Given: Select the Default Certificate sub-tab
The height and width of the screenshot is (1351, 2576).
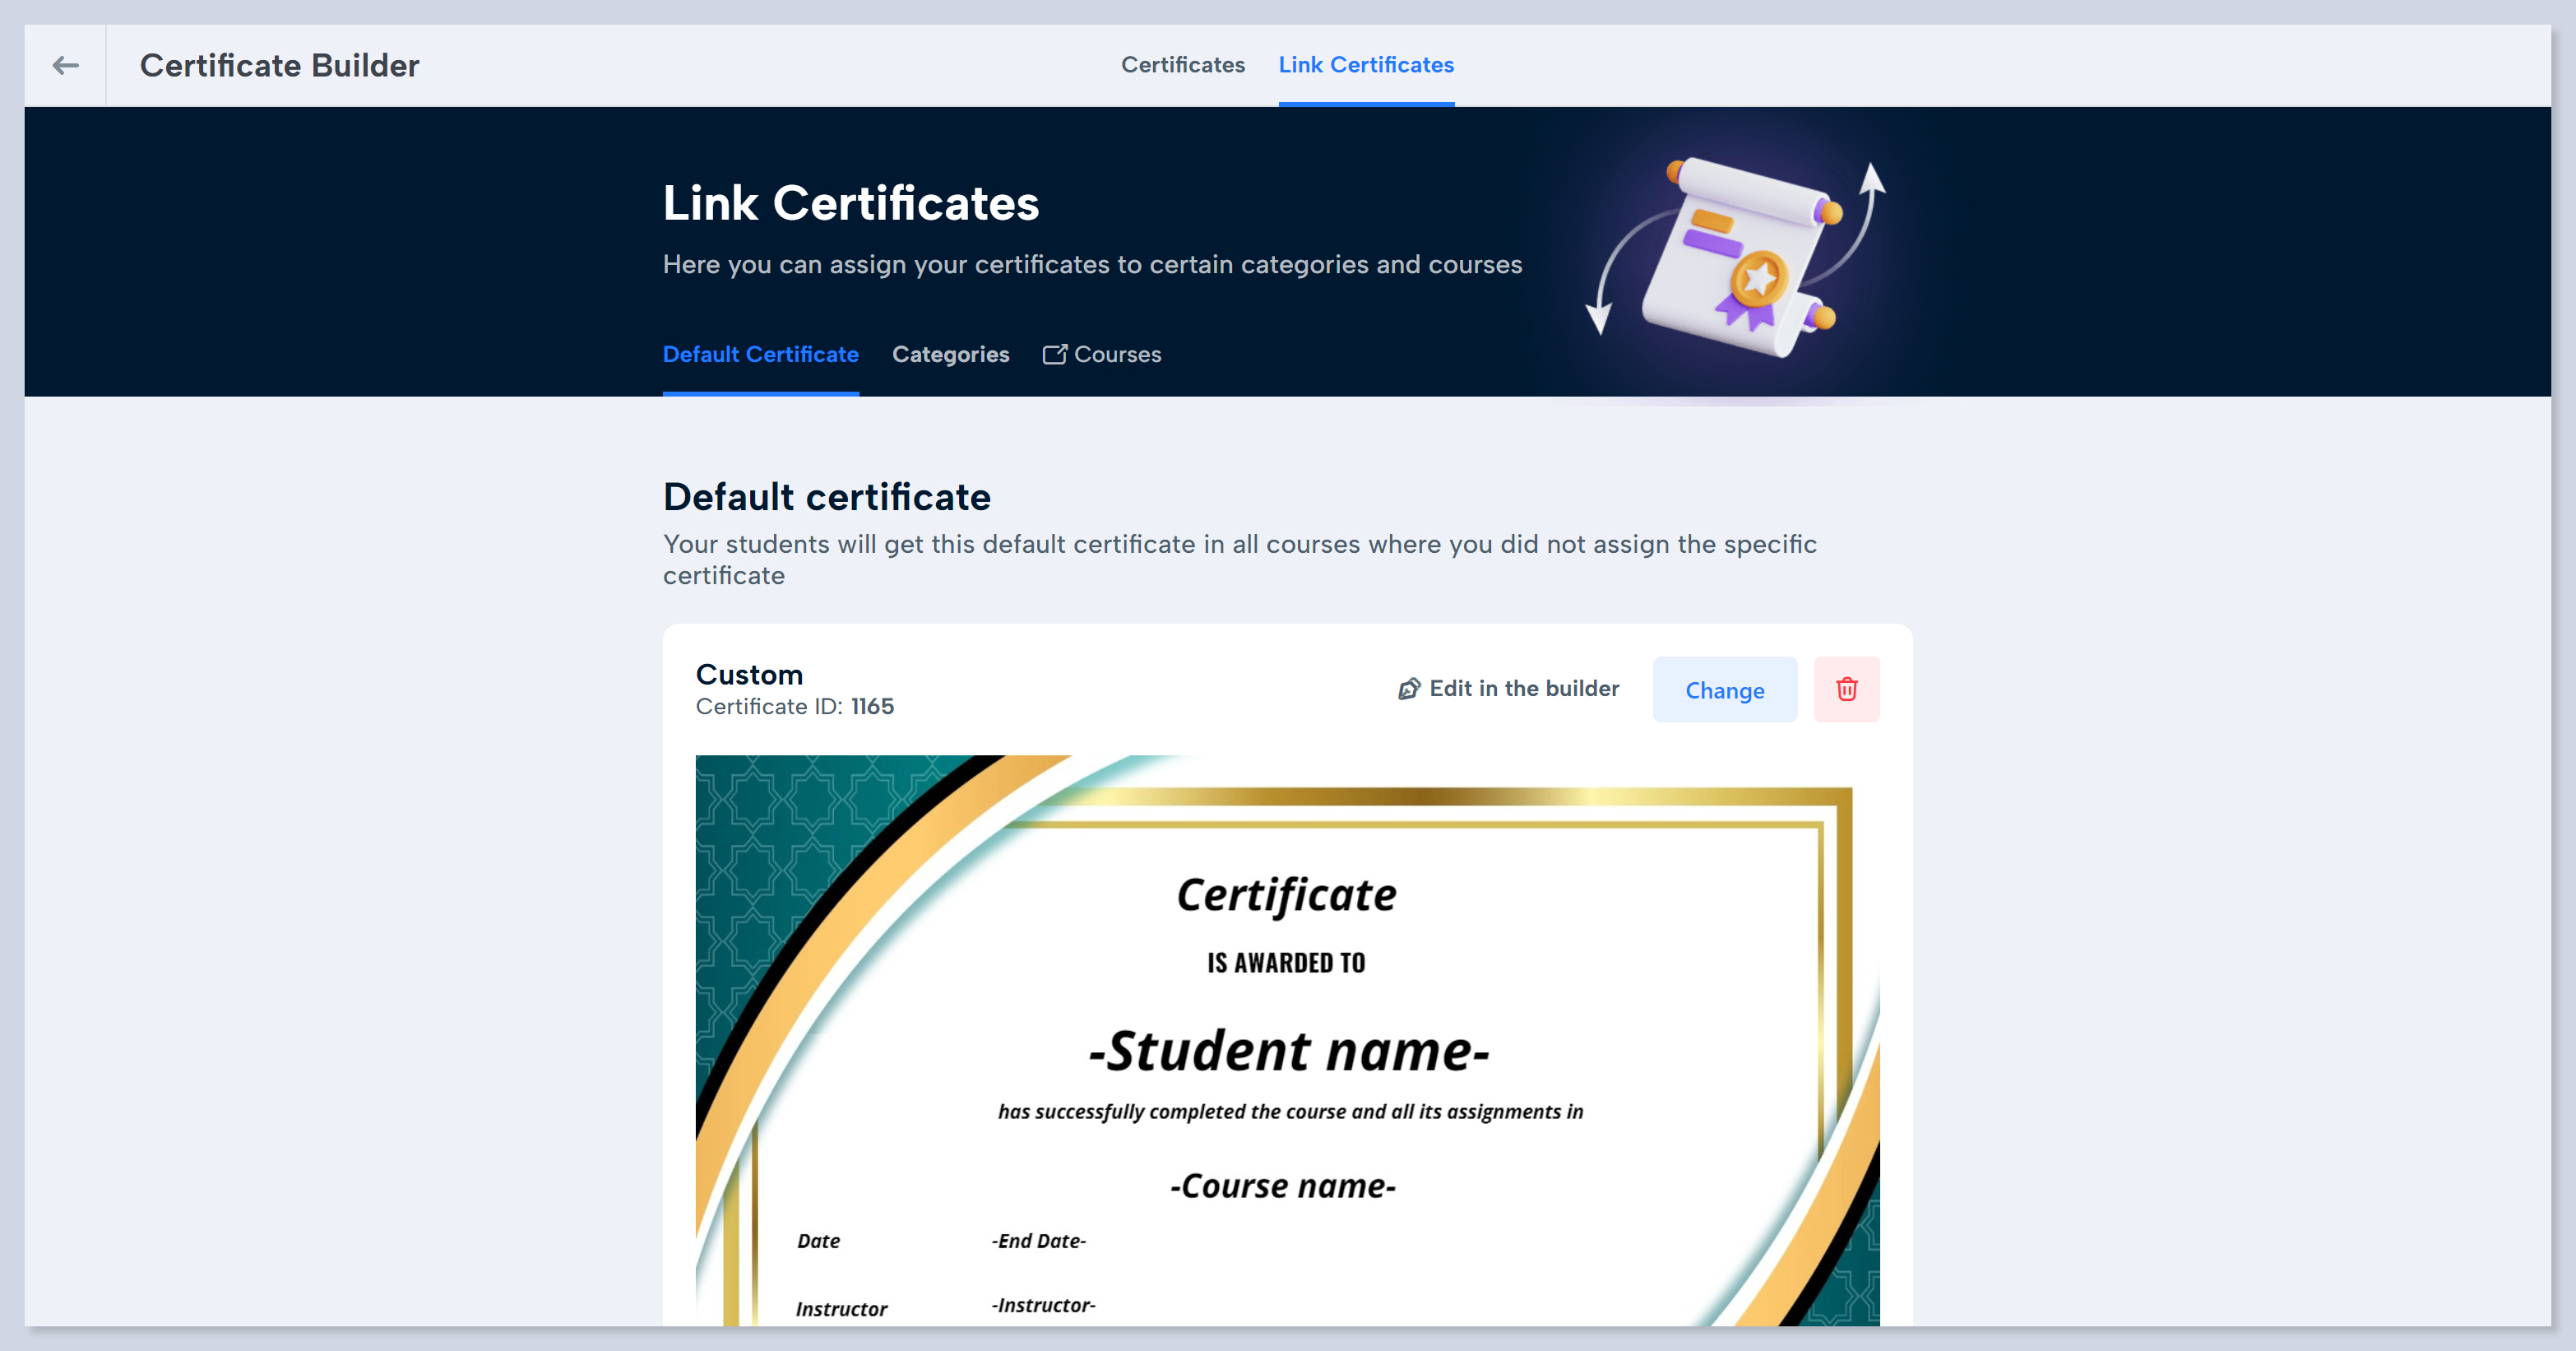Looking at the screenshot, I should [760, 355].
